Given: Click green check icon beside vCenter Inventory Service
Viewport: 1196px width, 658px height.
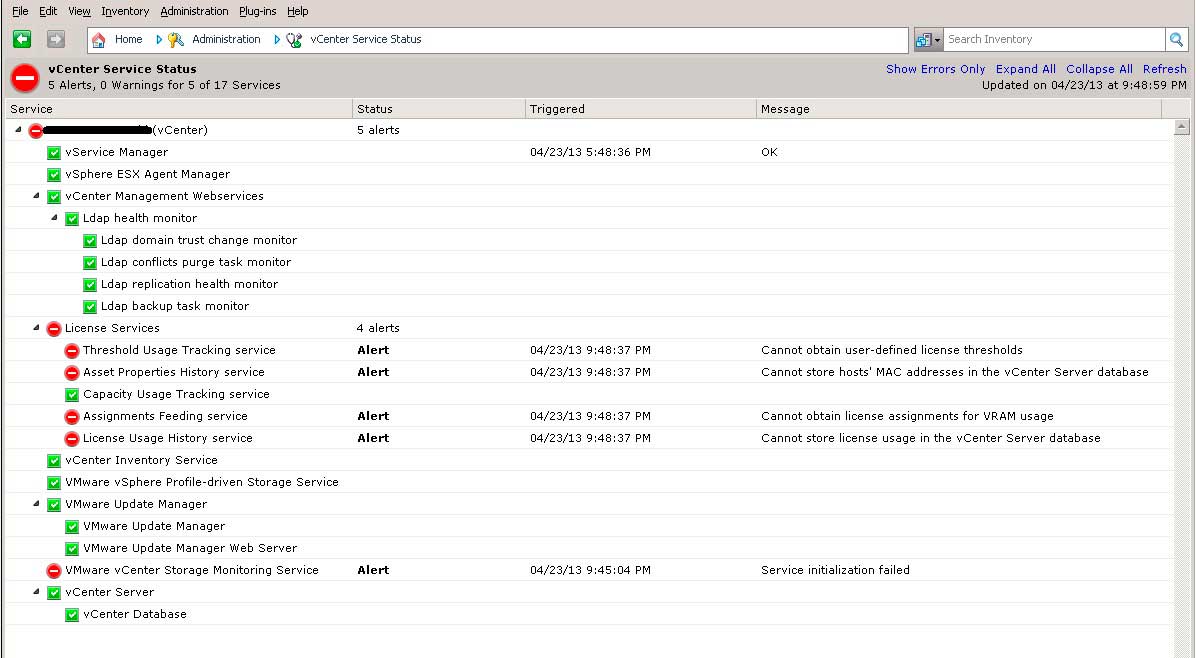Looking at the screenshot, I should pos(53,461).
